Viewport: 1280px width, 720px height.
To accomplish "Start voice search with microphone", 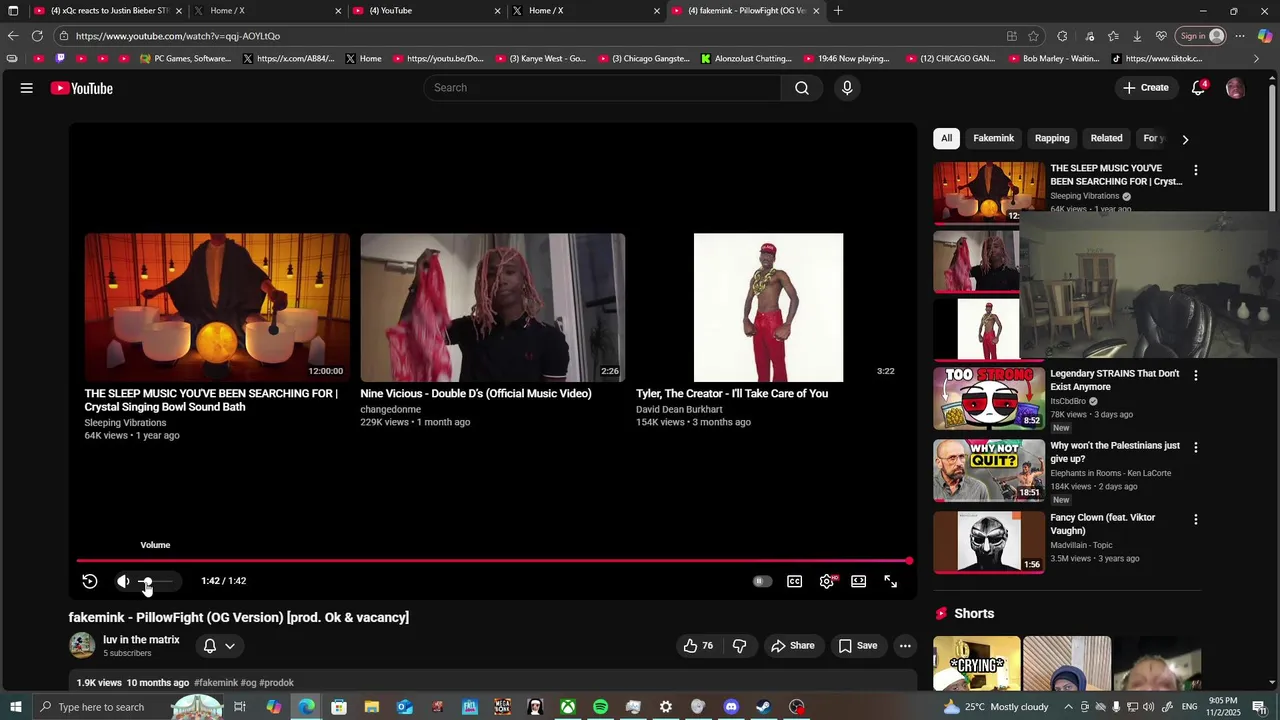I will (x=847, y=88).
